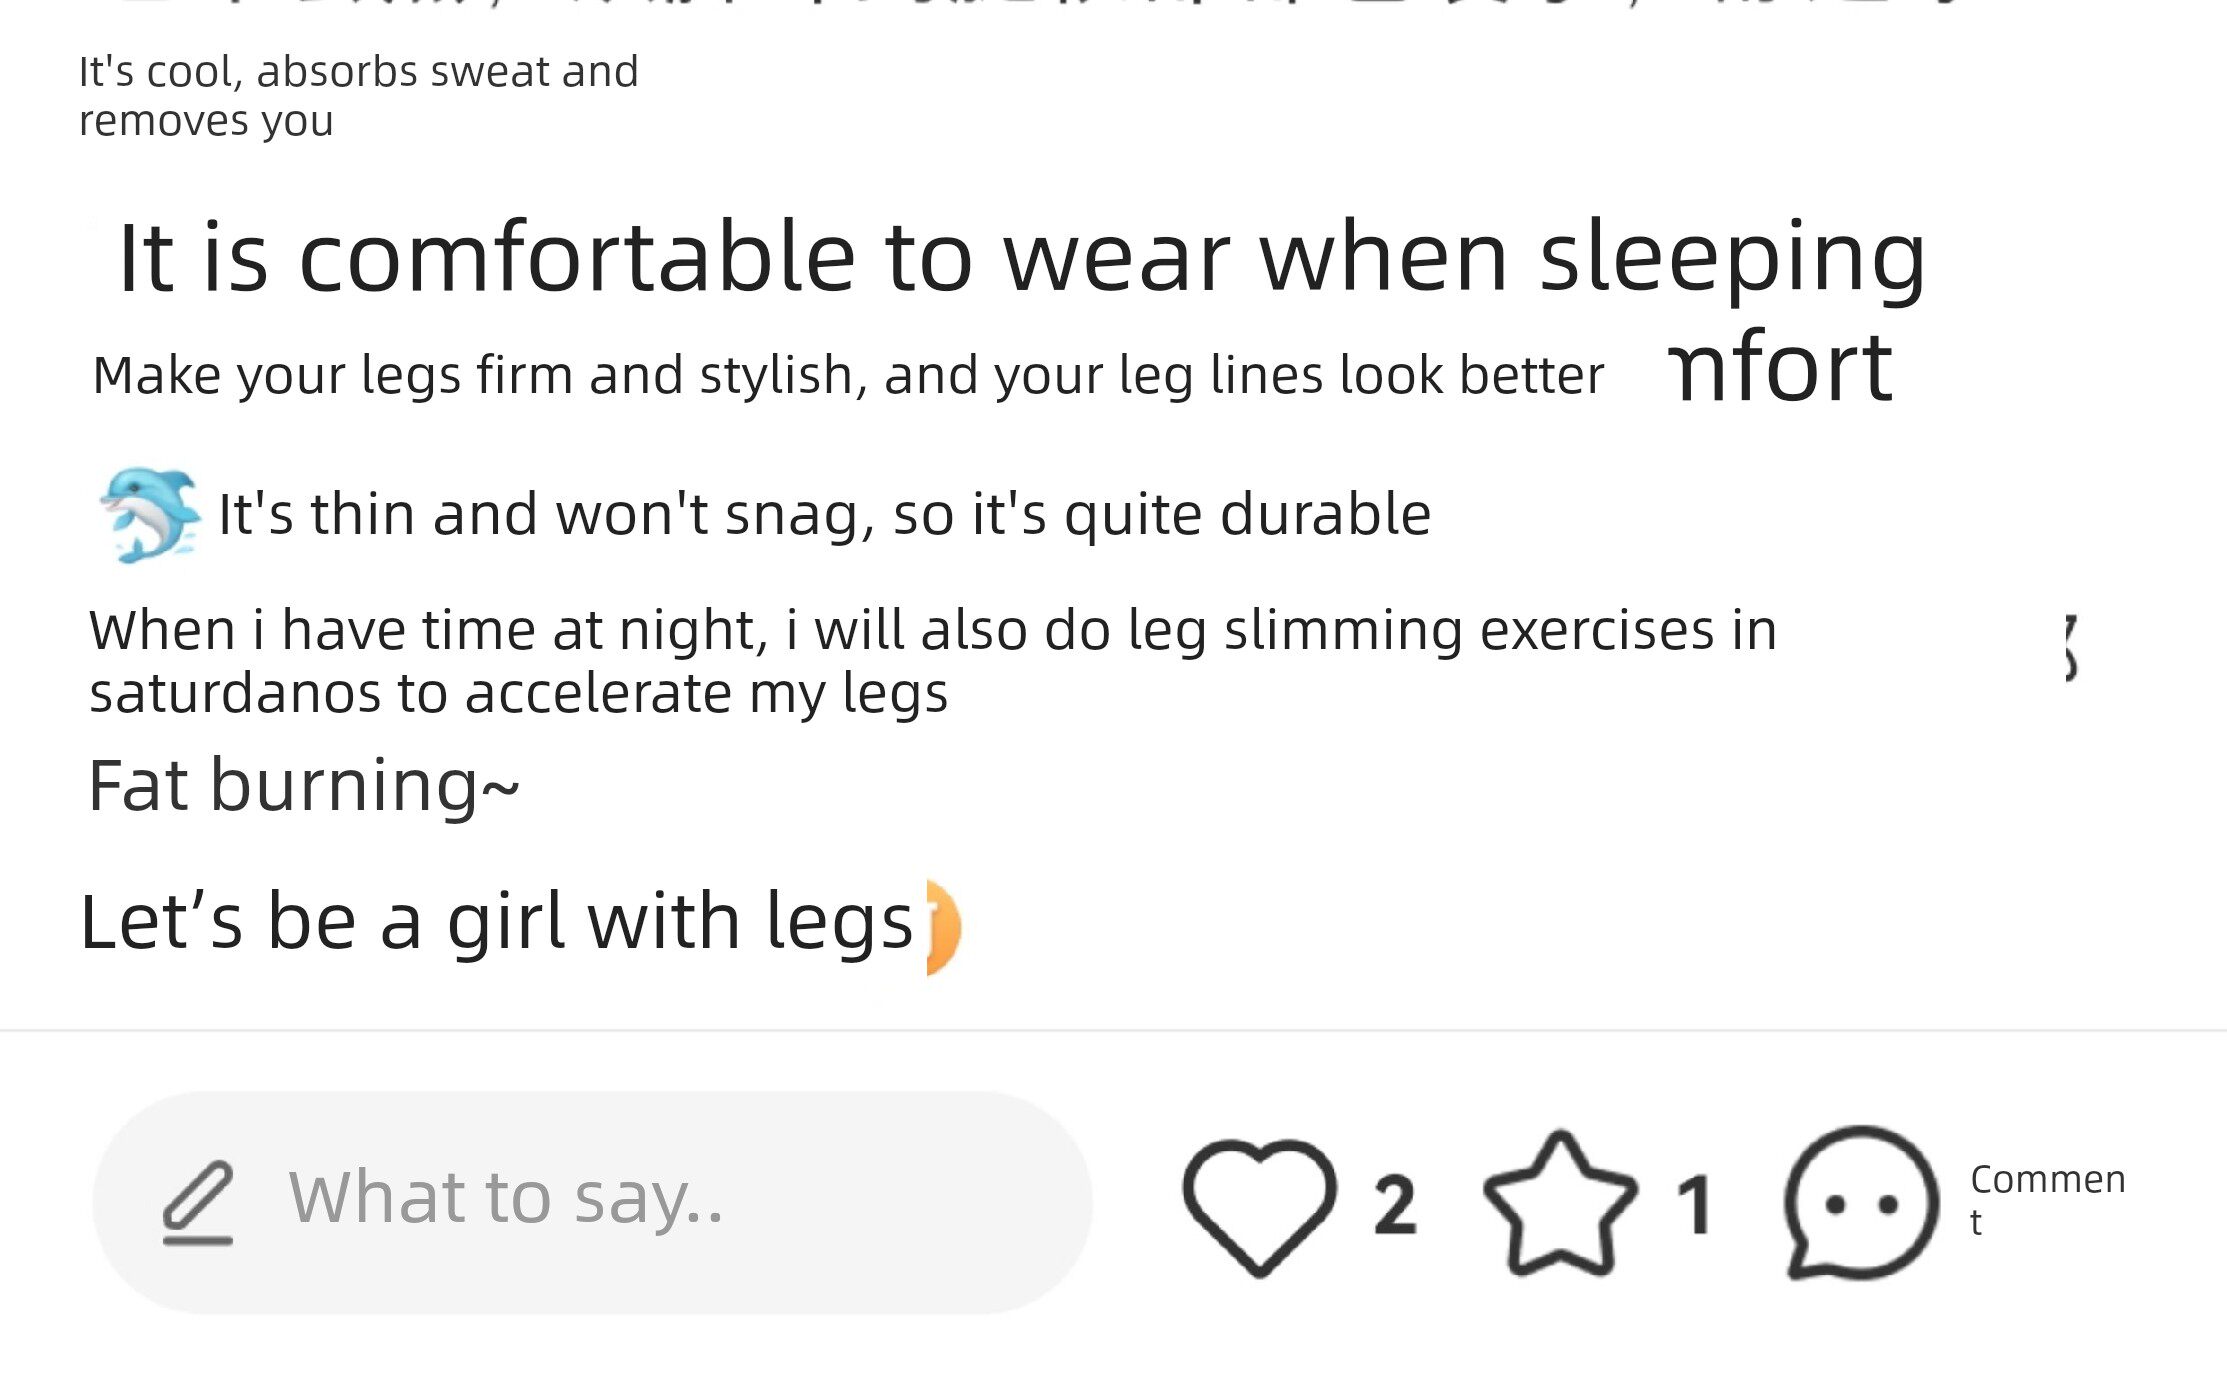
Task: Tap the star favorite icon
Action: pos(1559,1204)
